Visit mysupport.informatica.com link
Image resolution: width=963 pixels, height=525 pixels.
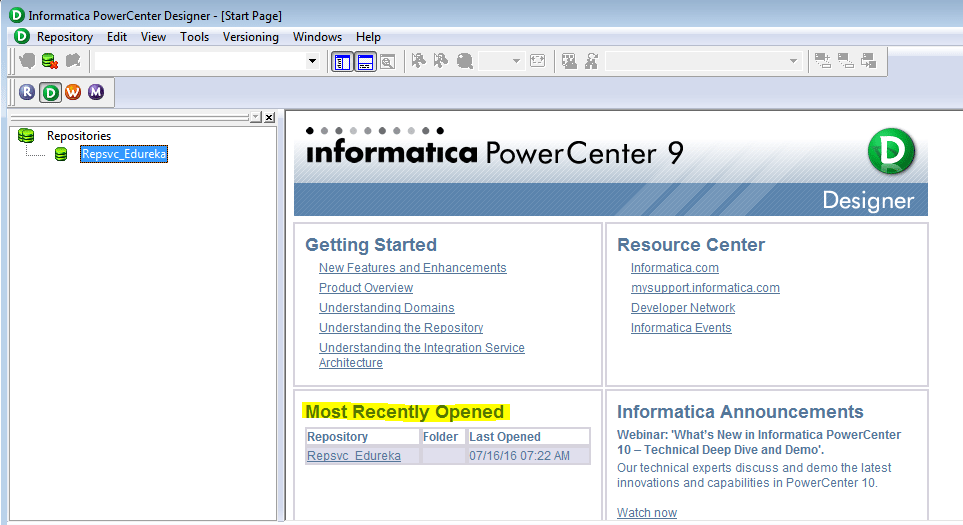tap(705, 287)
